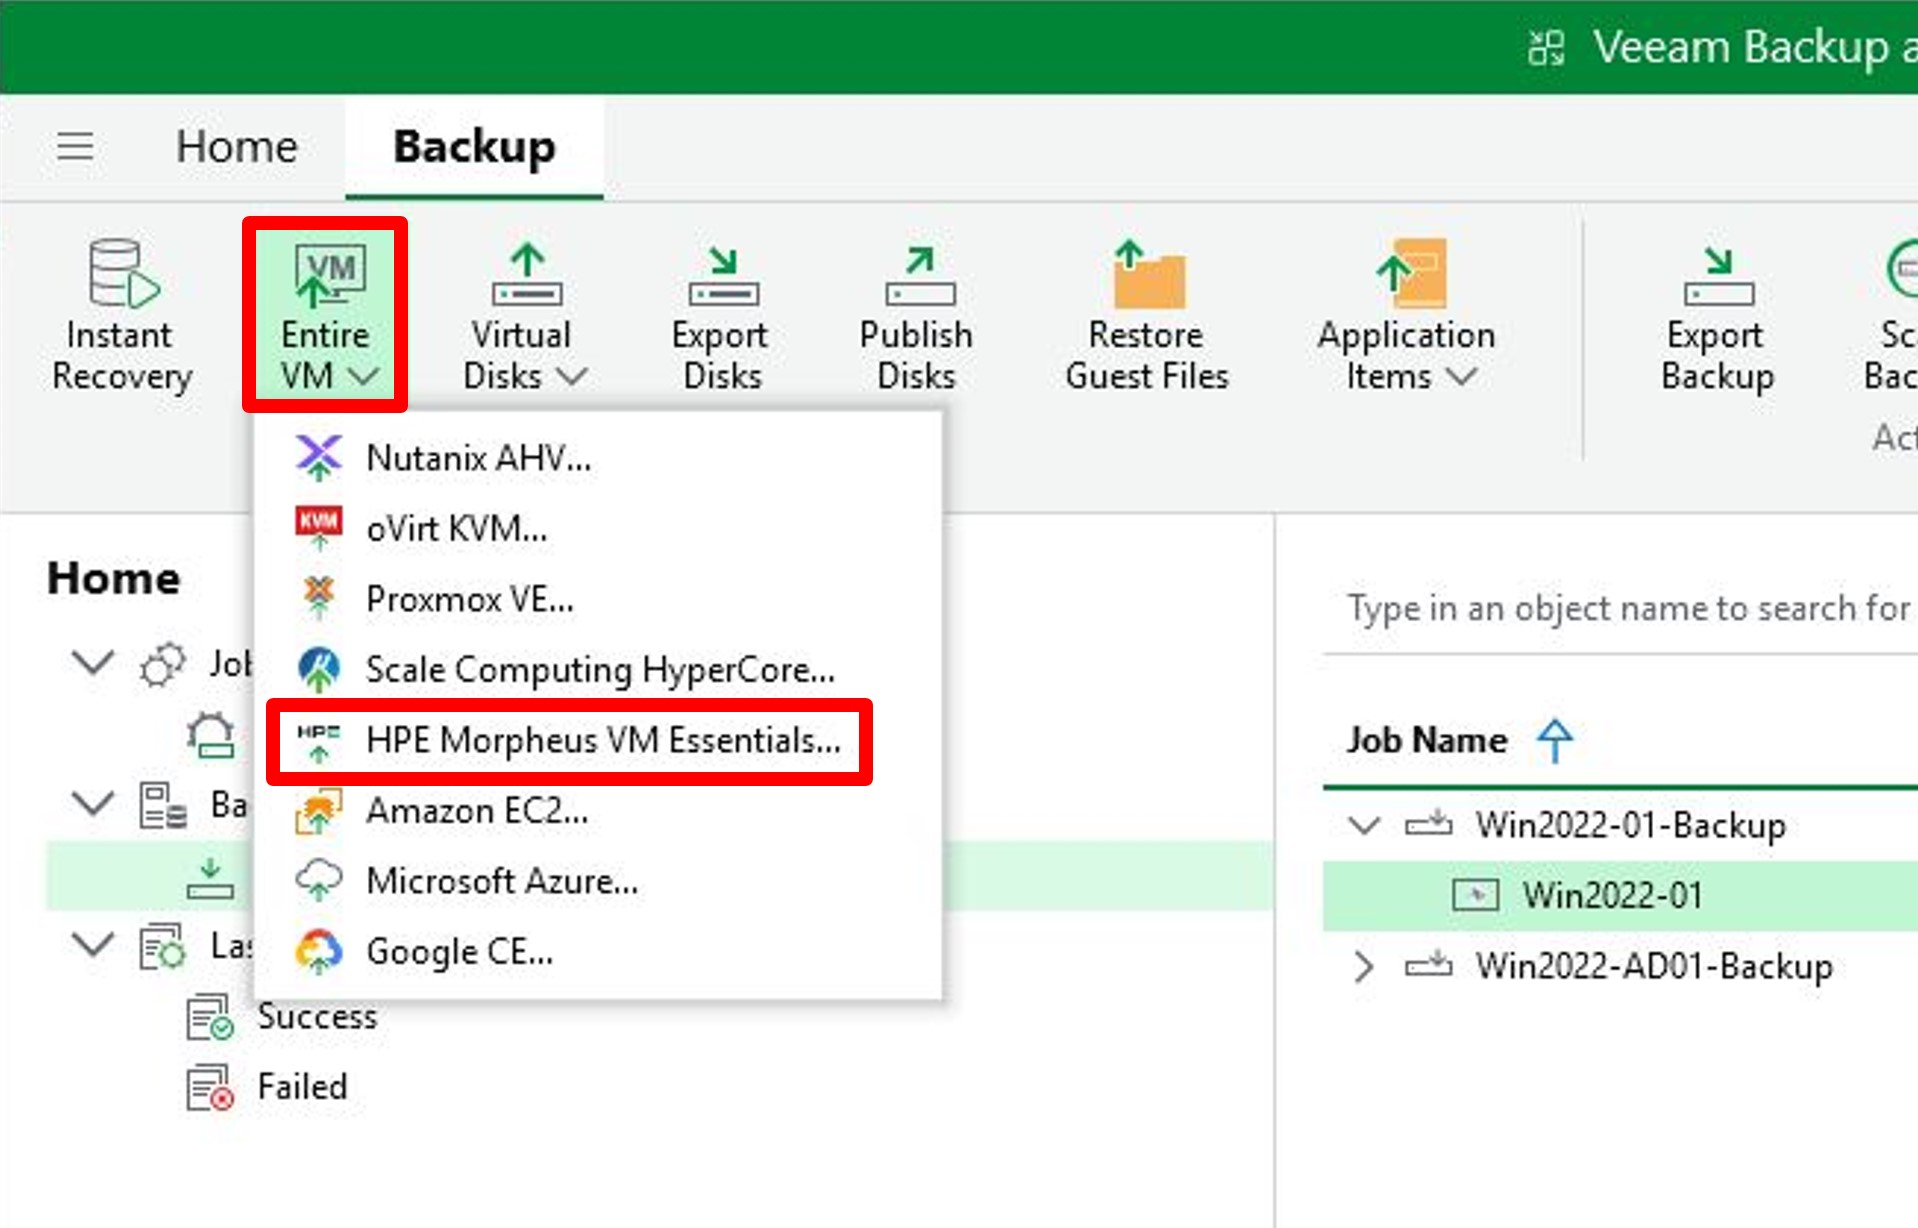Click the Amazon EC2 icon
This screenshot has width=1918, height=1228.
click(319, 810)
